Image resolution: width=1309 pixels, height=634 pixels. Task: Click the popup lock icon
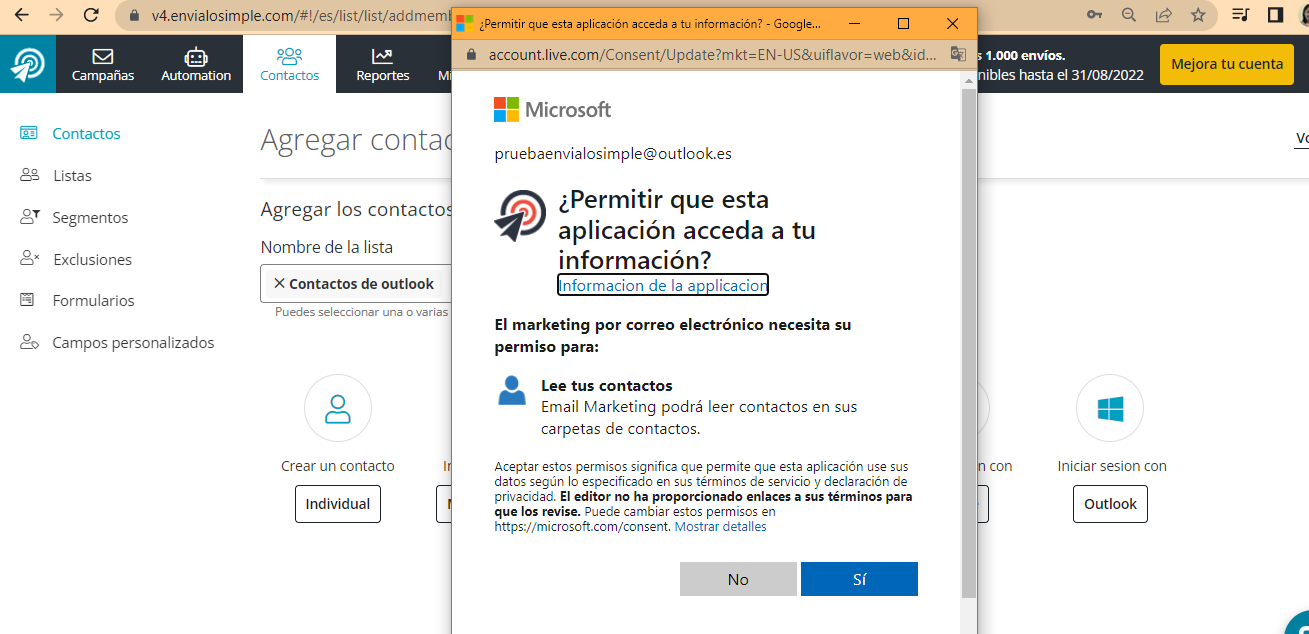[470, 54]
